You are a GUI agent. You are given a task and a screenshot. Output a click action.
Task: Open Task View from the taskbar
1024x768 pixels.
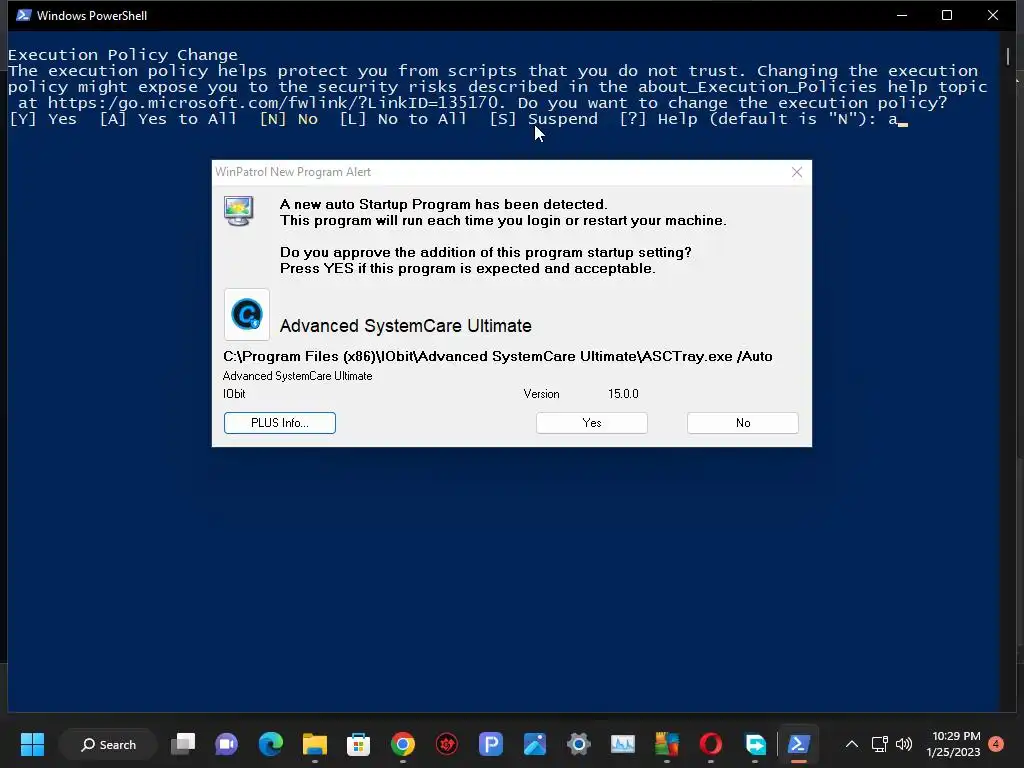tap(183, 744)
